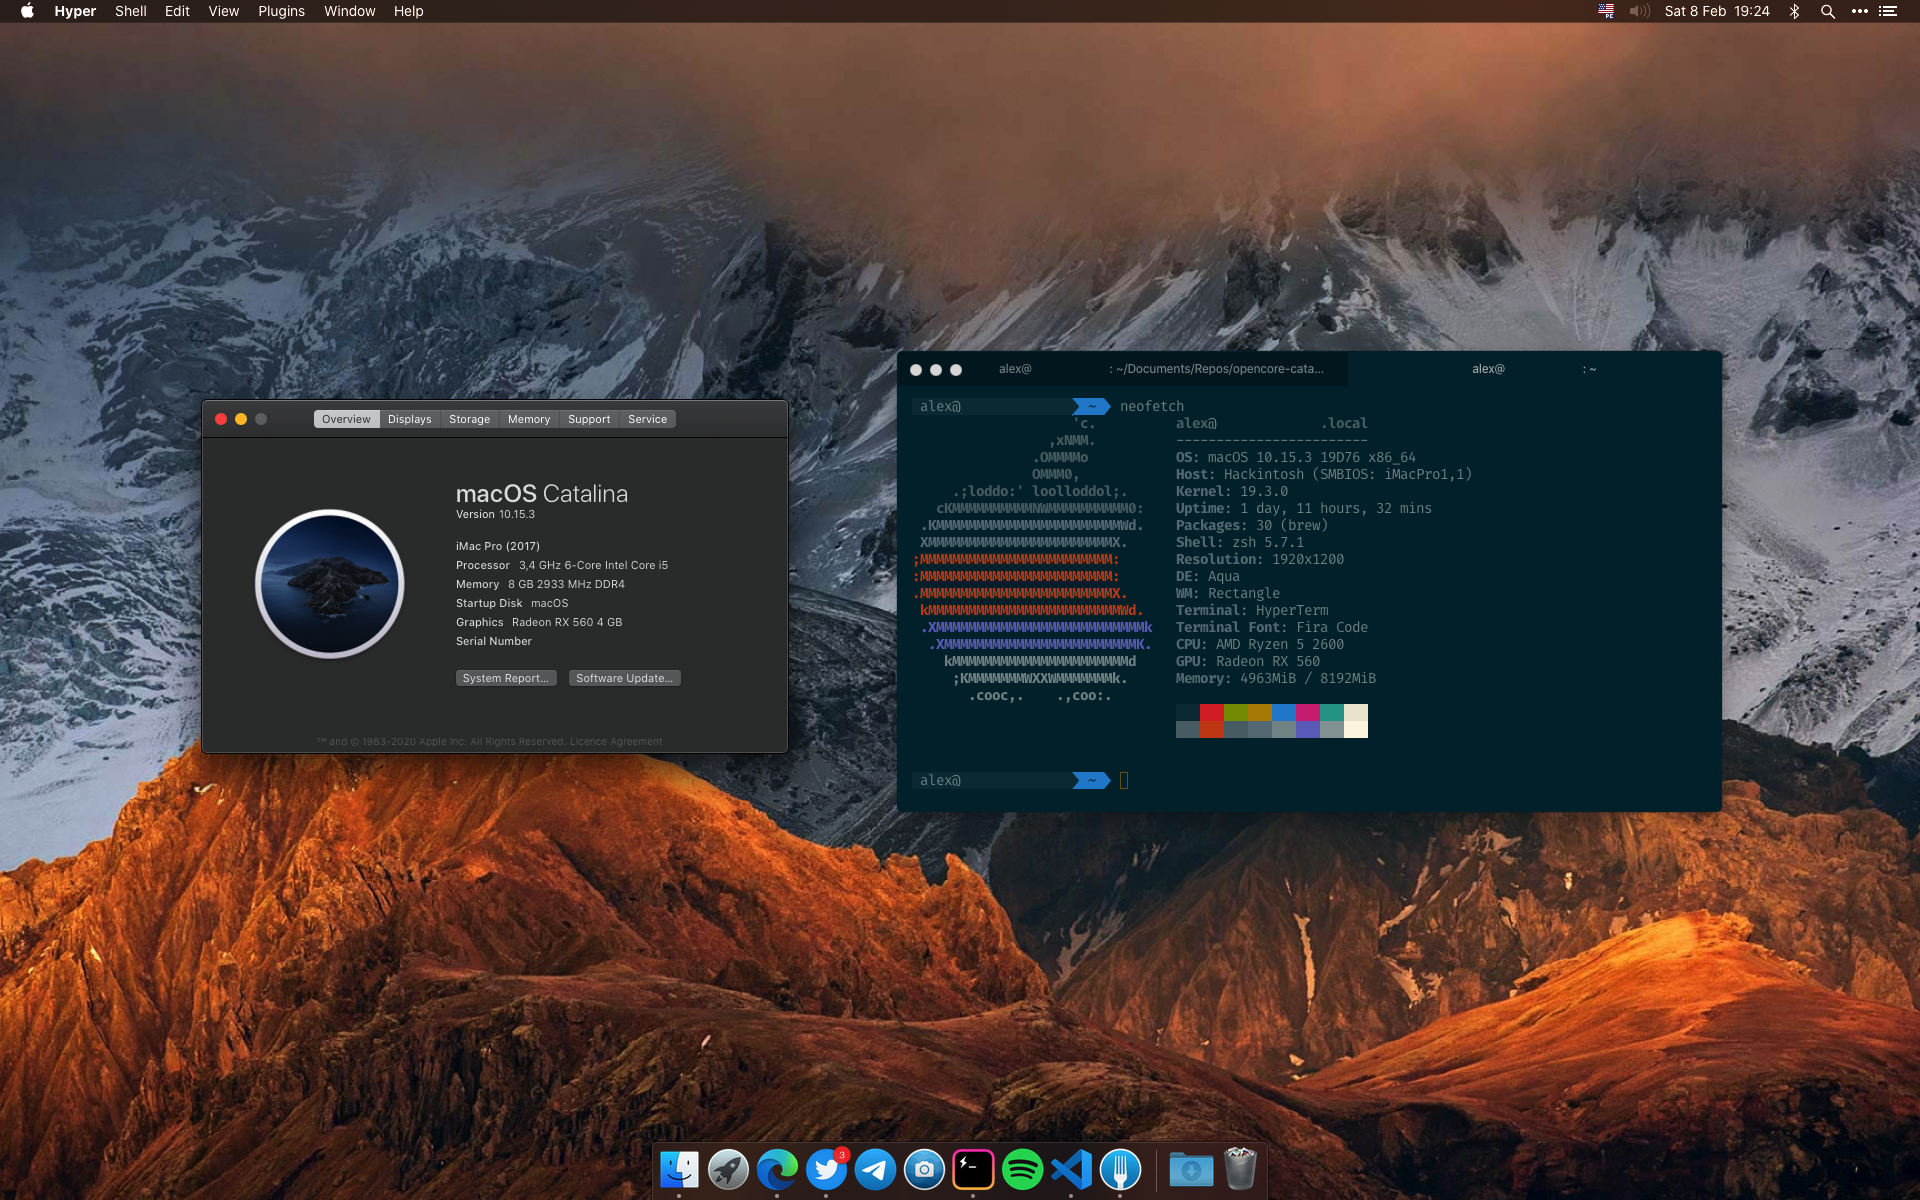The width and height of the screenshot is (1920, 1200).
Task: Click the 'Version 10.15.3' text
Action: click(x=495, y=514)
